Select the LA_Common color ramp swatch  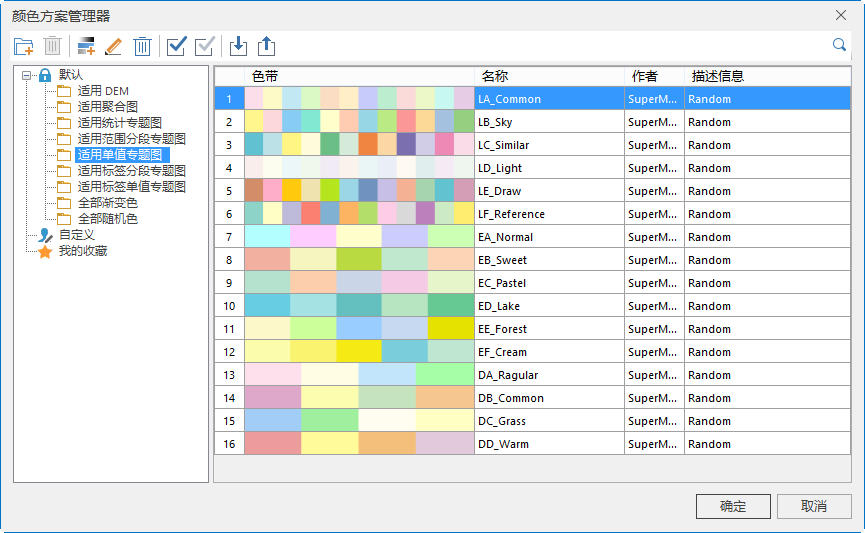pyautogui.click(x=359, y=98)
